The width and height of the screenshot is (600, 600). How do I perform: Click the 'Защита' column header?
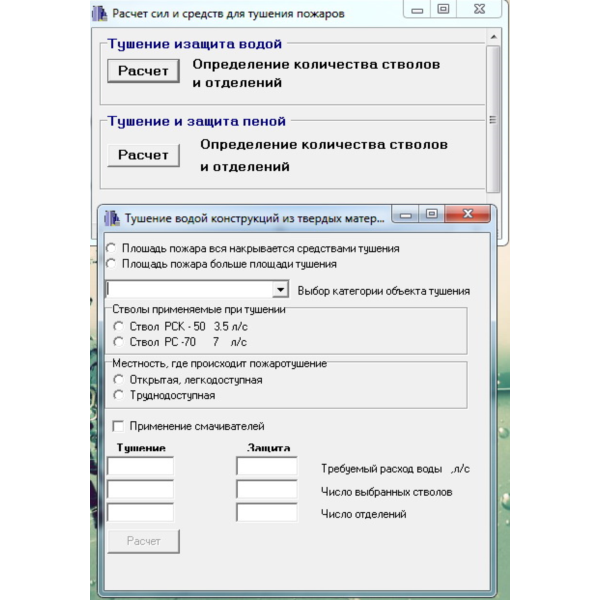269,448
